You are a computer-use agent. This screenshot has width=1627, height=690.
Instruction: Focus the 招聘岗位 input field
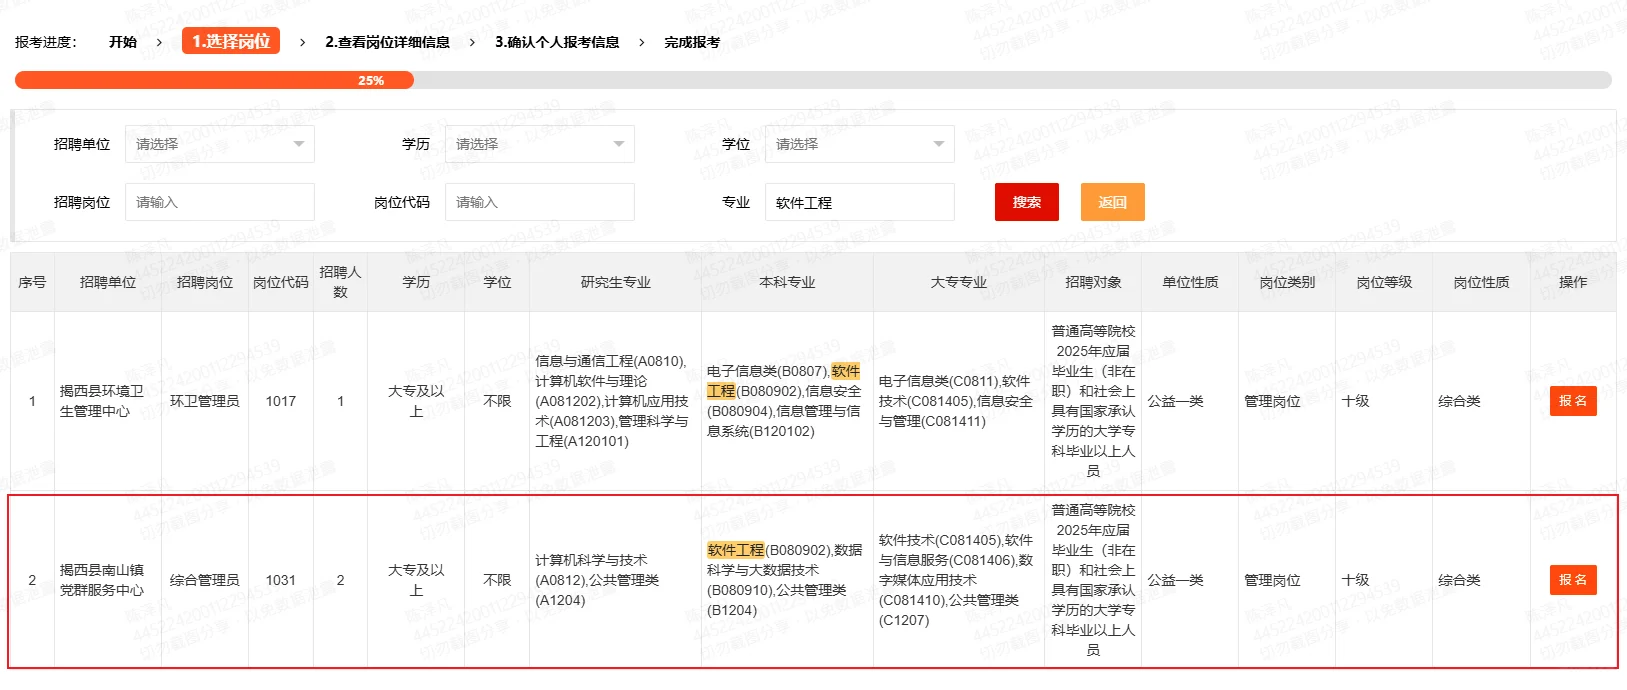[219, 202]
